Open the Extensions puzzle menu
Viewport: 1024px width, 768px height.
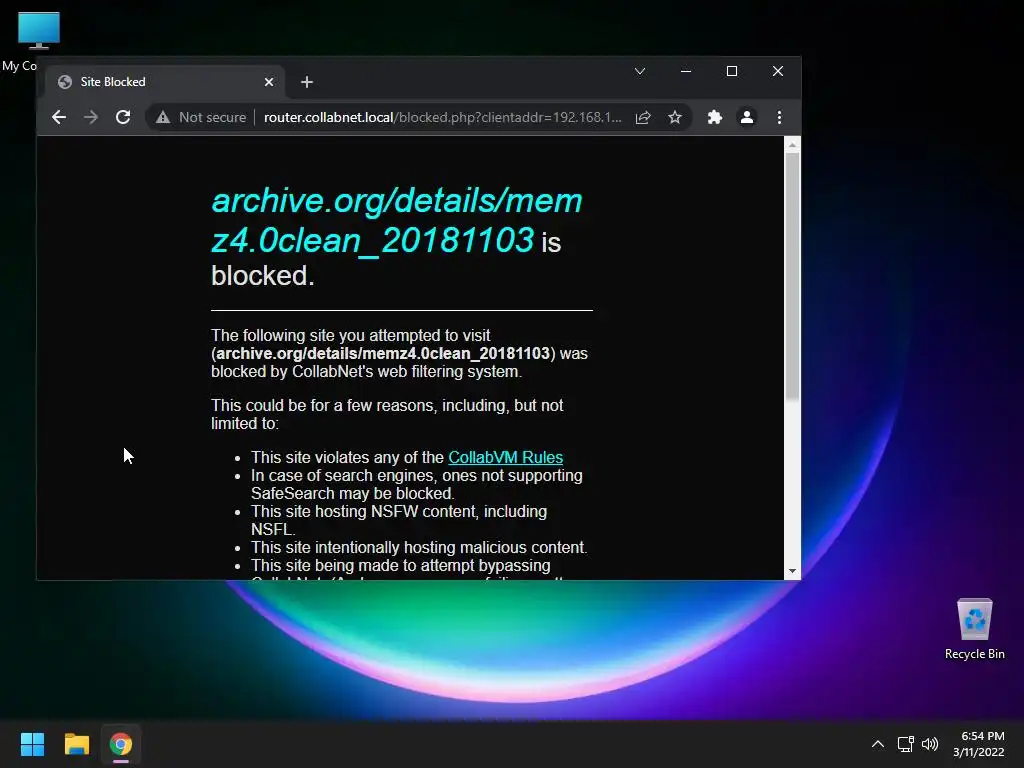715,118
